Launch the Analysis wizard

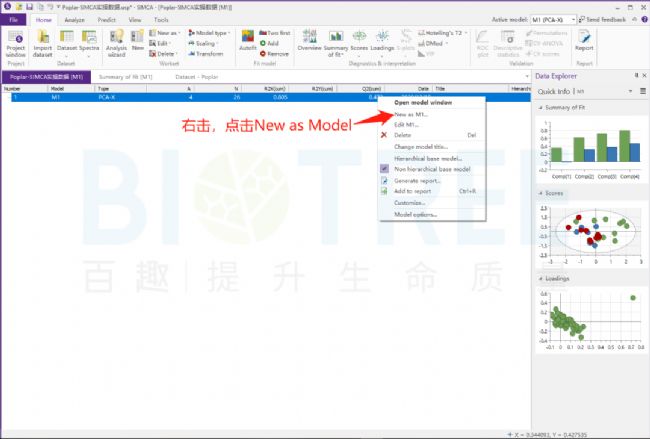(116, 44)
